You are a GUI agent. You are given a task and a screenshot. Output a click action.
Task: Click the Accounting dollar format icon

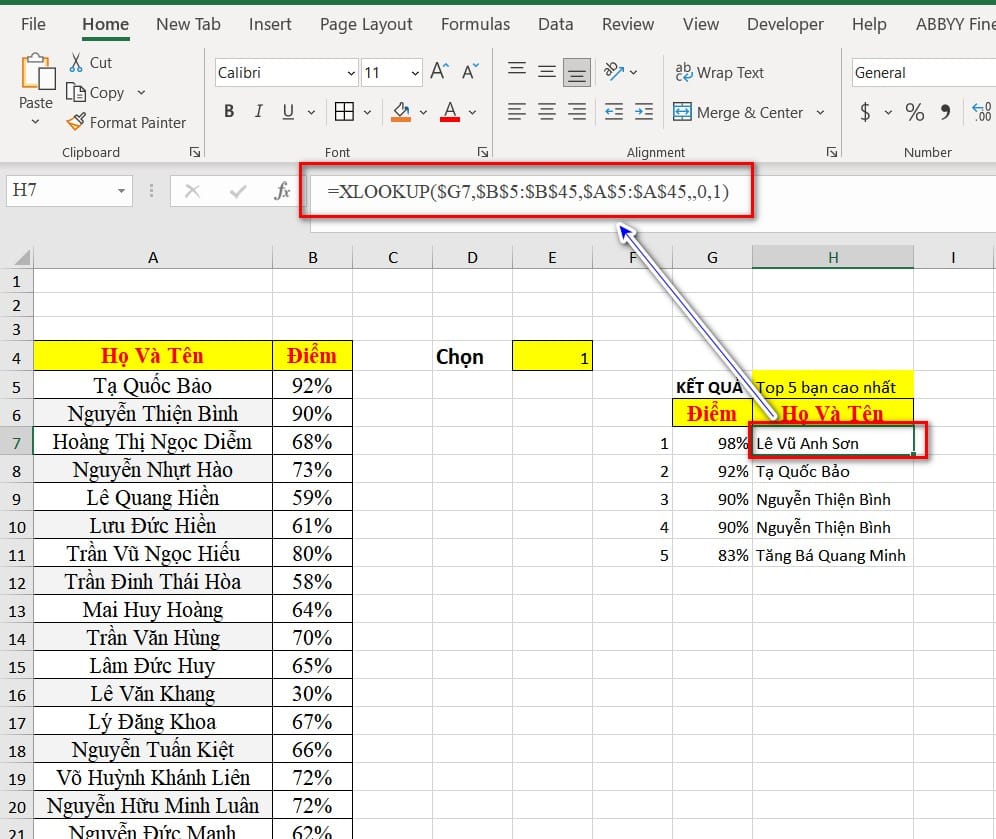tap(865, 112)
